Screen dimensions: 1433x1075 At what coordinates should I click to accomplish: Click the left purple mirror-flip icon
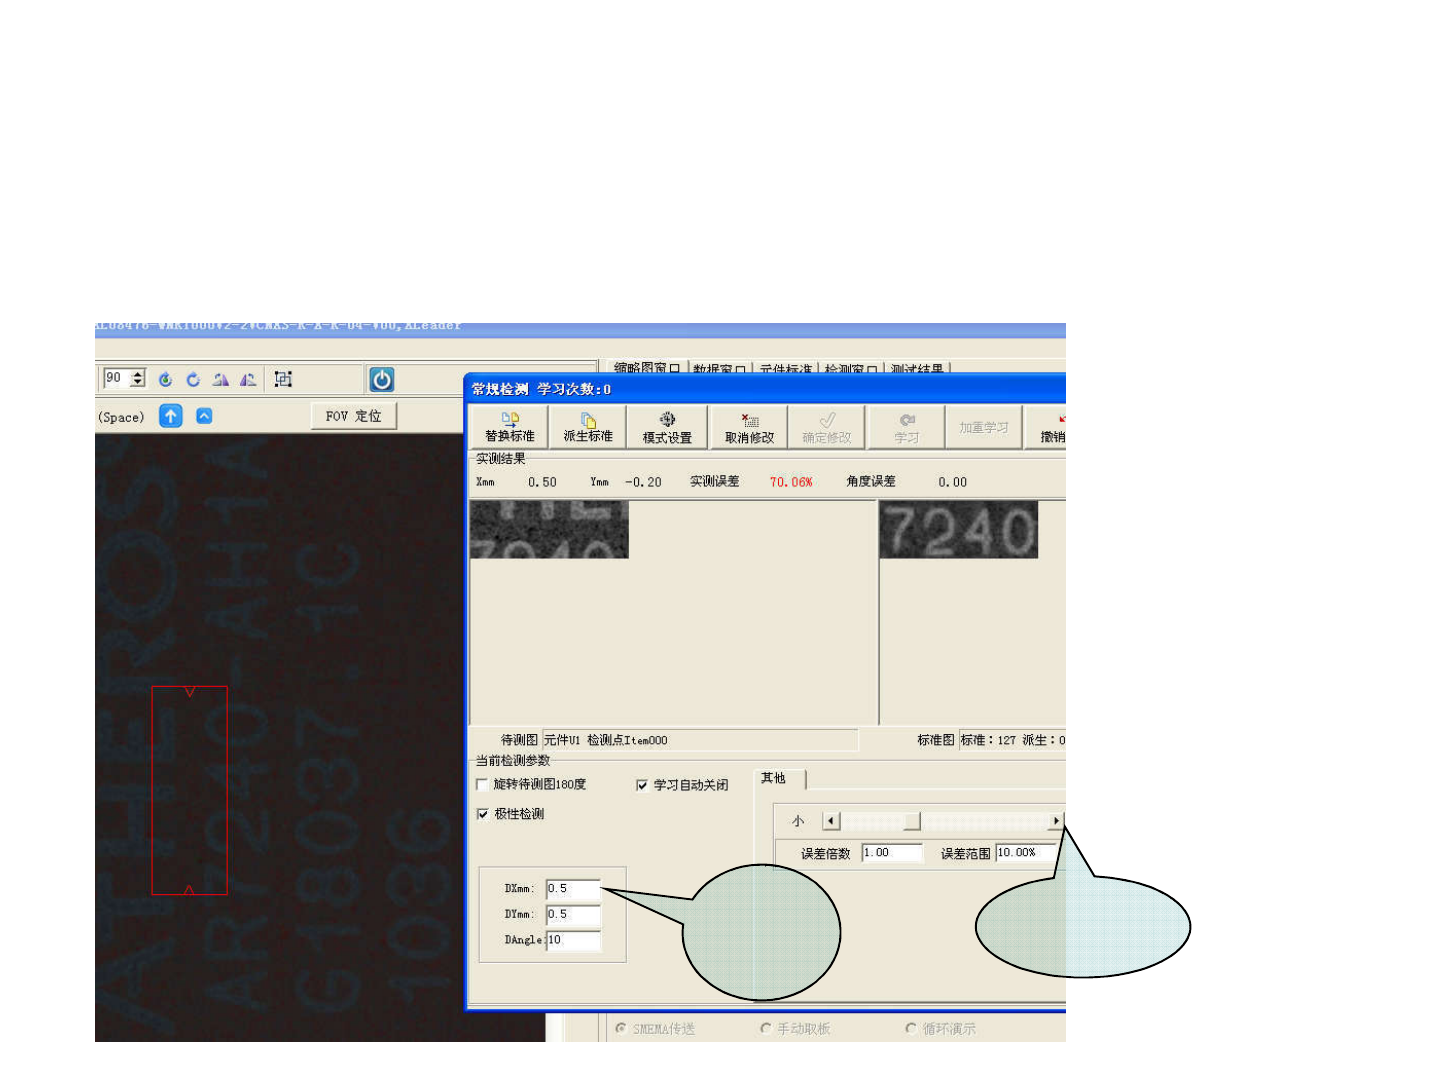click(x=221, y=380)
